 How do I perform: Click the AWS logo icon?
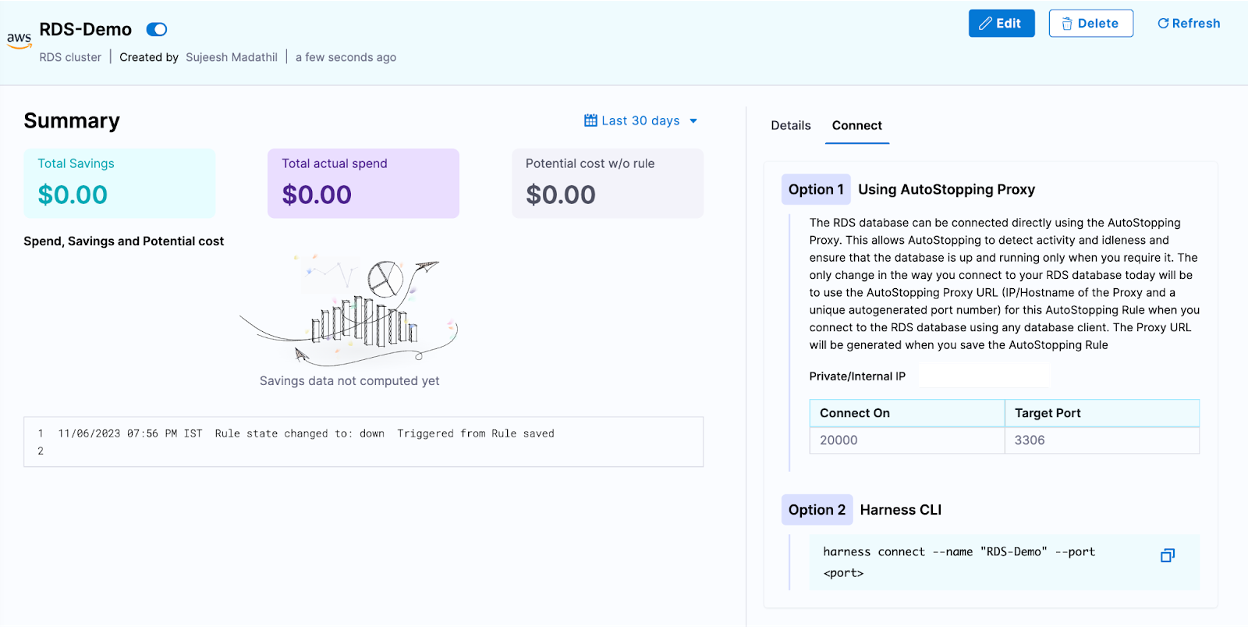[x=19, y=39]
